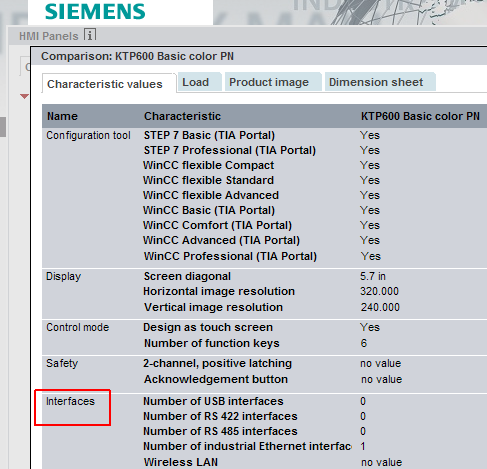Click the Name column header

point(62,116)
